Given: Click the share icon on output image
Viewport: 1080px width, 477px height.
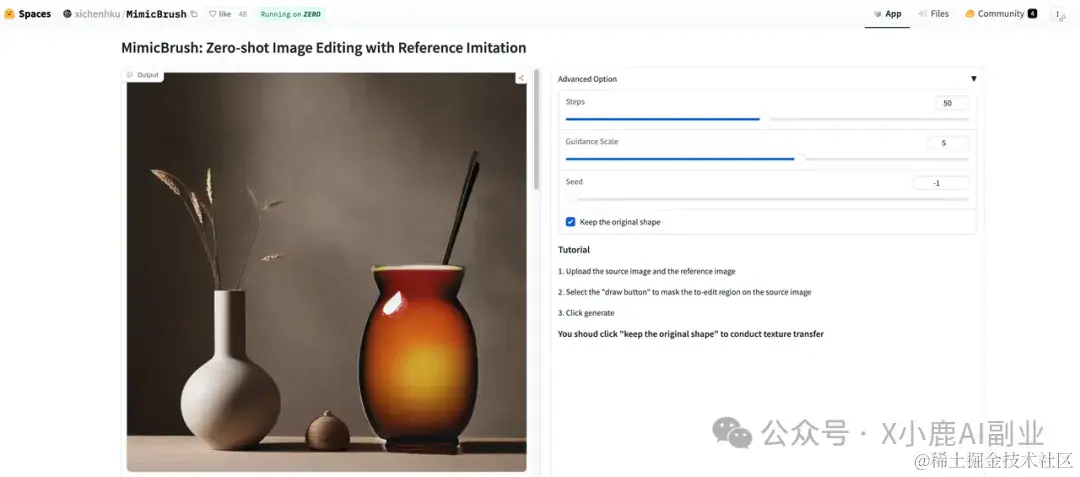Looking at the screenshot, I should click(521, 78).
